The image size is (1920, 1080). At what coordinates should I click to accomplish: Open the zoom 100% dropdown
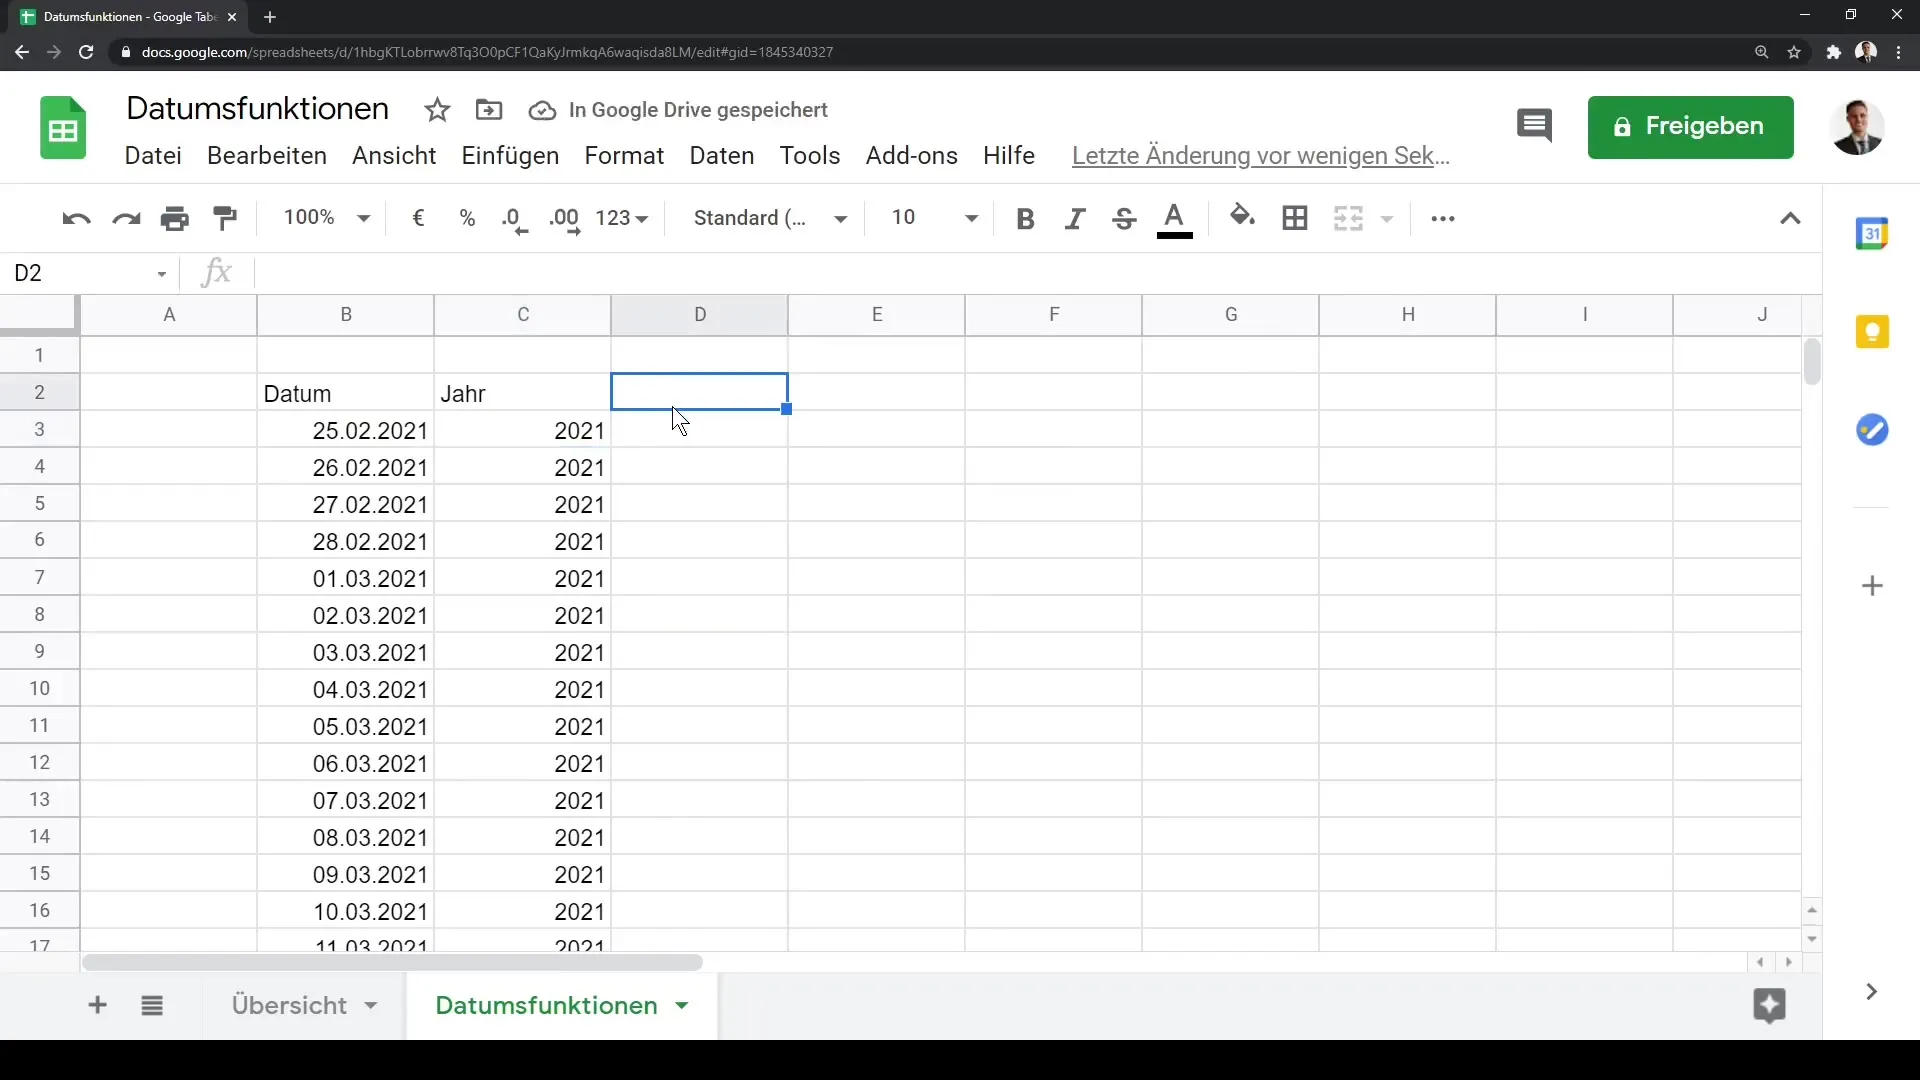pos(326,218)
